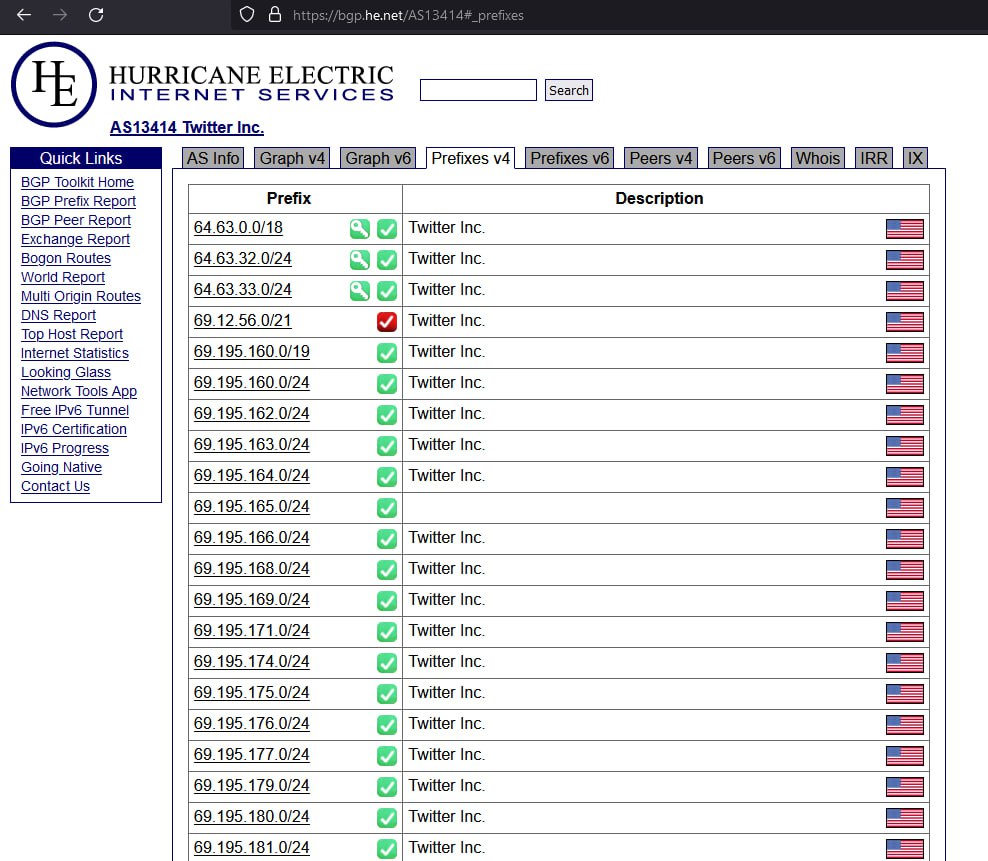Click green checkmark icon for 69.195.165.0/24
This screenshot has height=861, width=988.
tap(387, 507)
